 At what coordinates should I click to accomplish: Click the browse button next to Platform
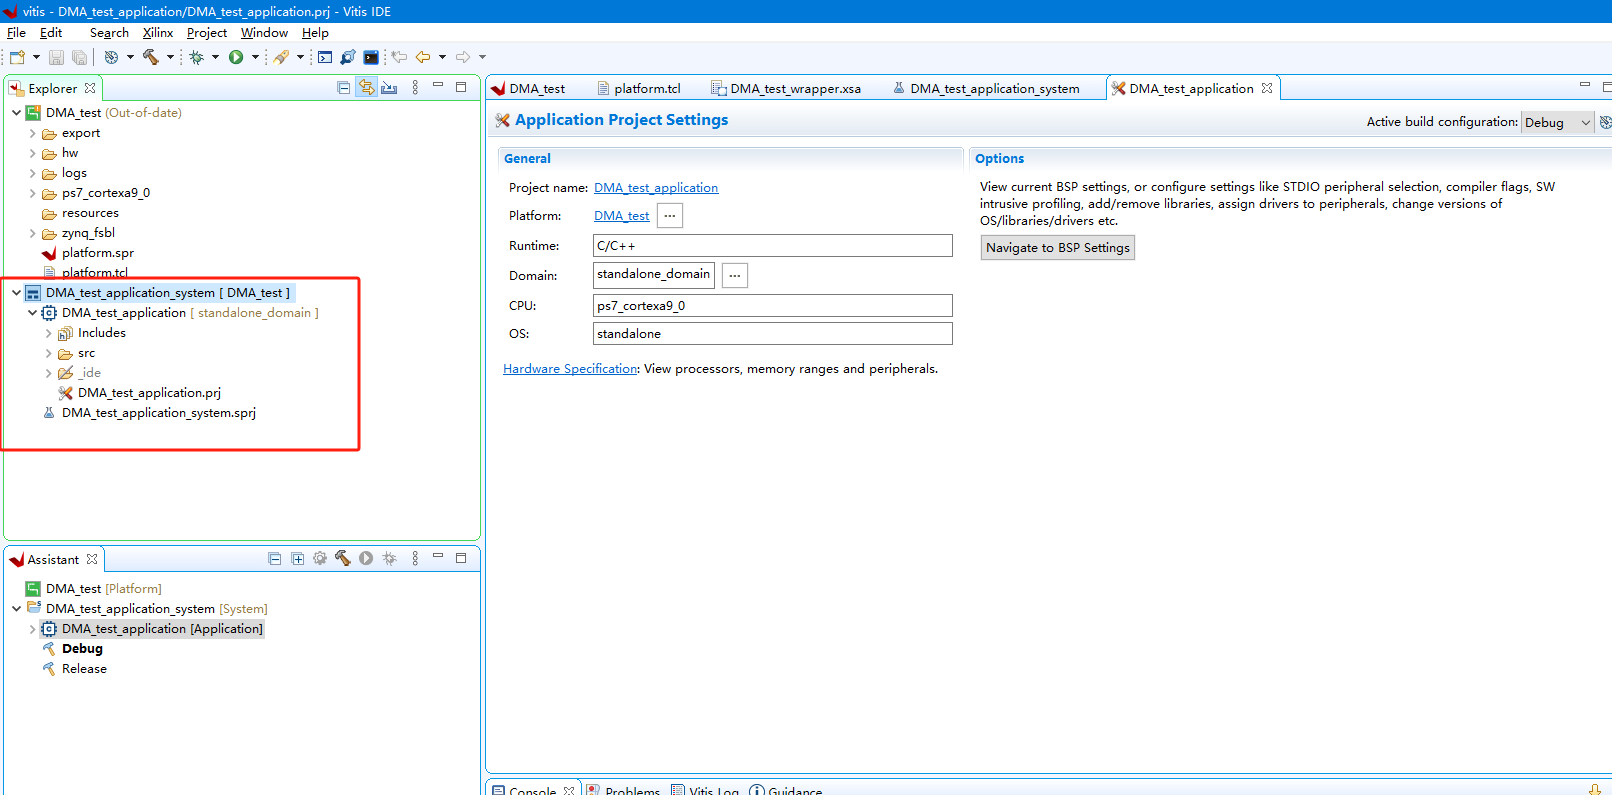click(x=670, y=216)
